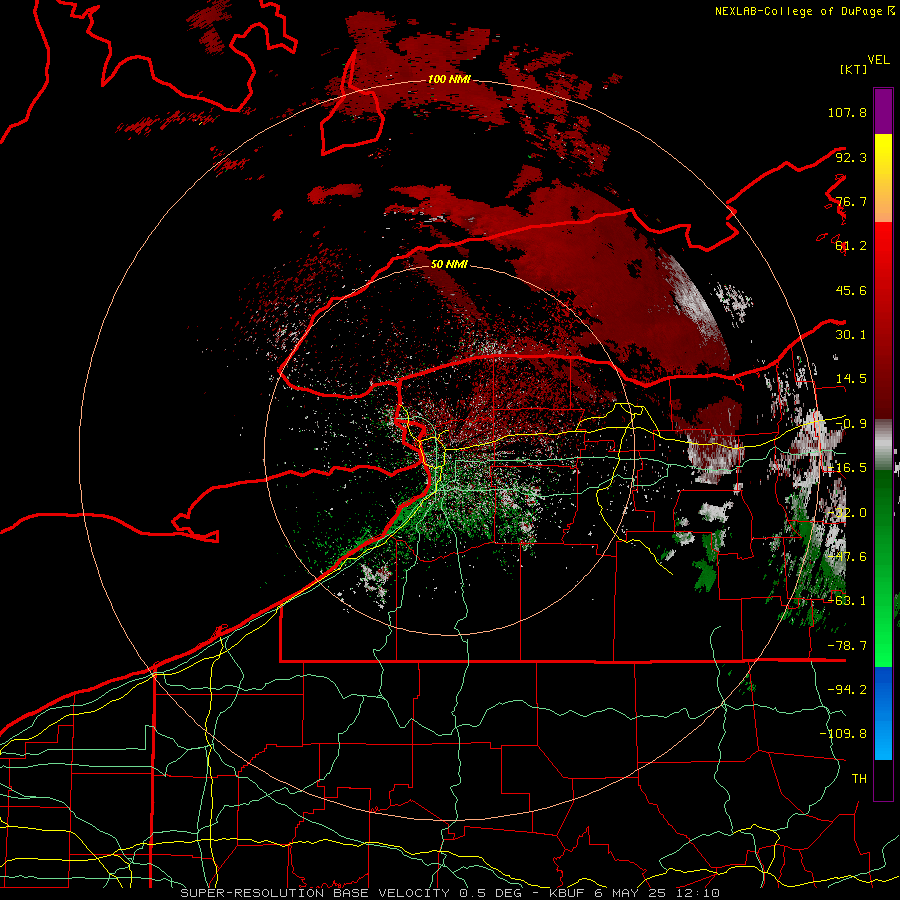Click the 76.7 velocity scale value
Image resolution: width=900 pixels, height=900 pixels.
coord(851,201)
